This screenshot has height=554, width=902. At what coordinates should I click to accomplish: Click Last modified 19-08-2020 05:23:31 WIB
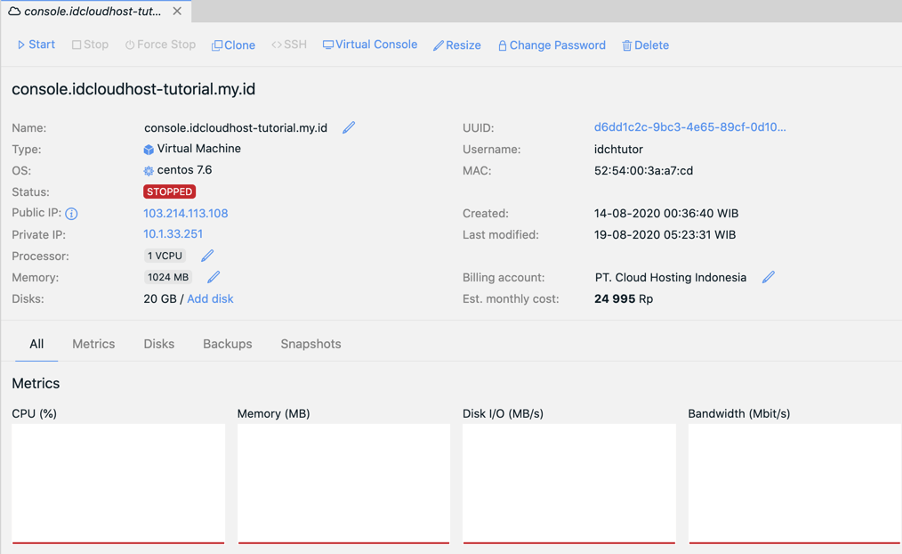665,235
